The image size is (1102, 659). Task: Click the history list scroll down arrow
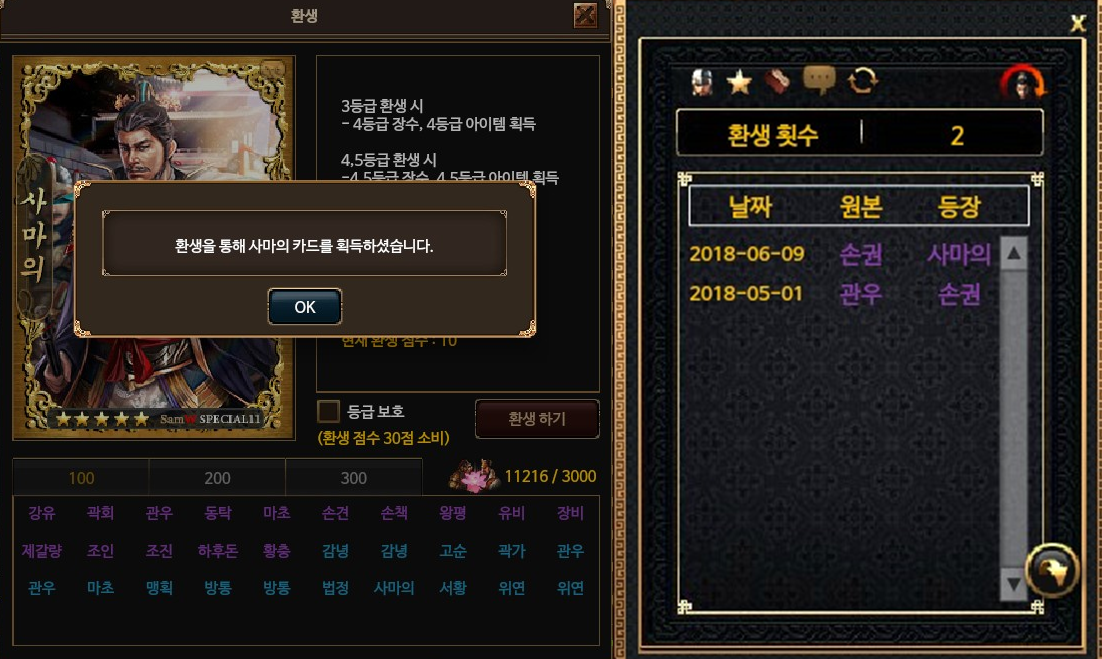[x=1013, y=585]
